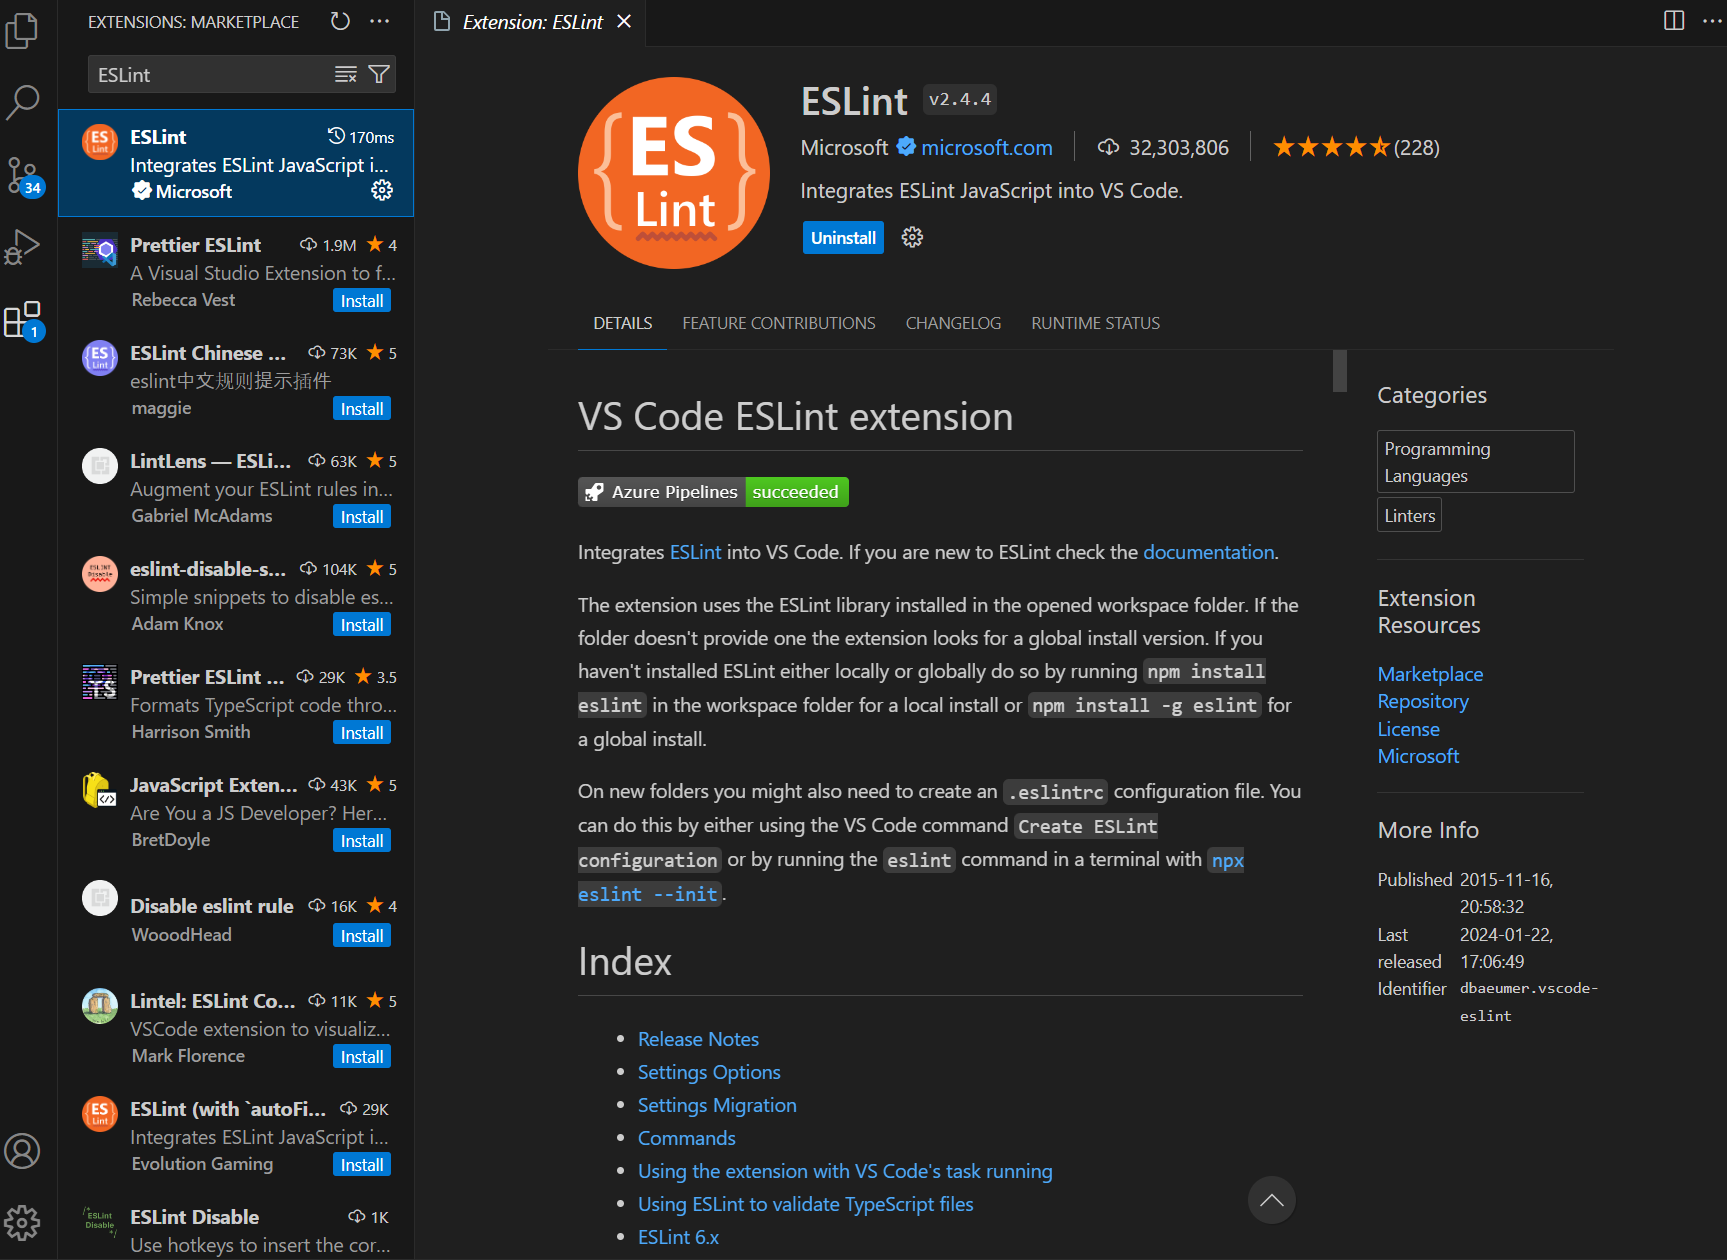The width and height of the screenshot is (1727, 1260).
Task: Click the large ESLint extension logo
Action: pyautogui.click(x=674, y=173)
